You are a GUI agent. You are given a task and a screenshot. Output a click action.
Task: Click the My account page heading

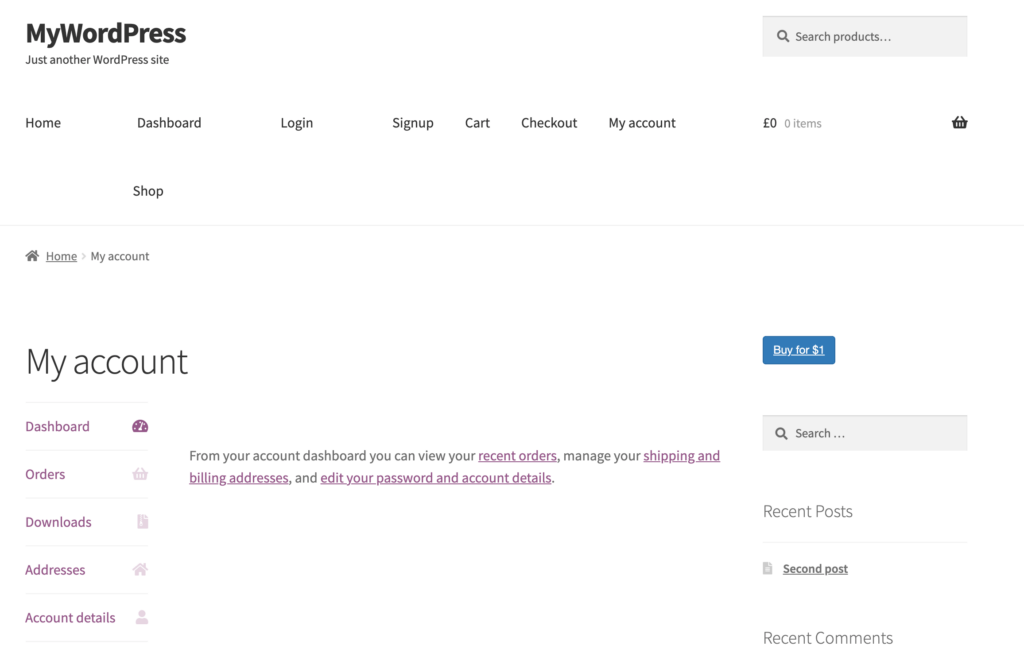[x=107, y=362]
